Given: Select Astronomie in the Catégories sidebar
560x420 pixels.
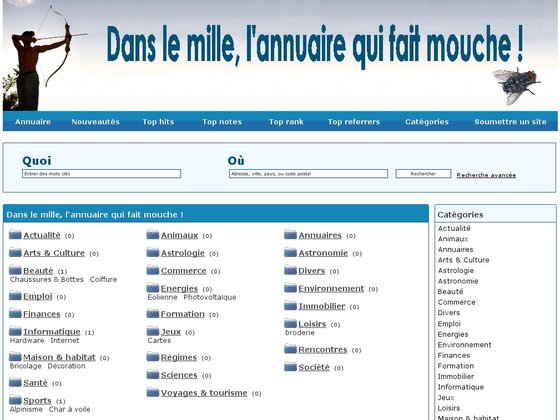Looking at the screenshot, I should click(458, 281).
